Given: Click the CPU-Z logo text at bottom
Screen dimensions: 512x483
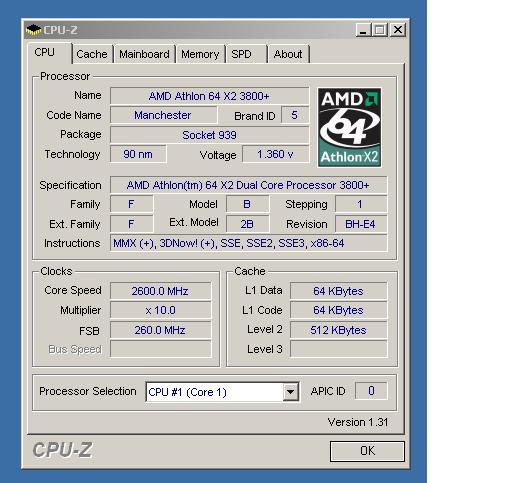Looking at the screenshot, I should point(62,450).
